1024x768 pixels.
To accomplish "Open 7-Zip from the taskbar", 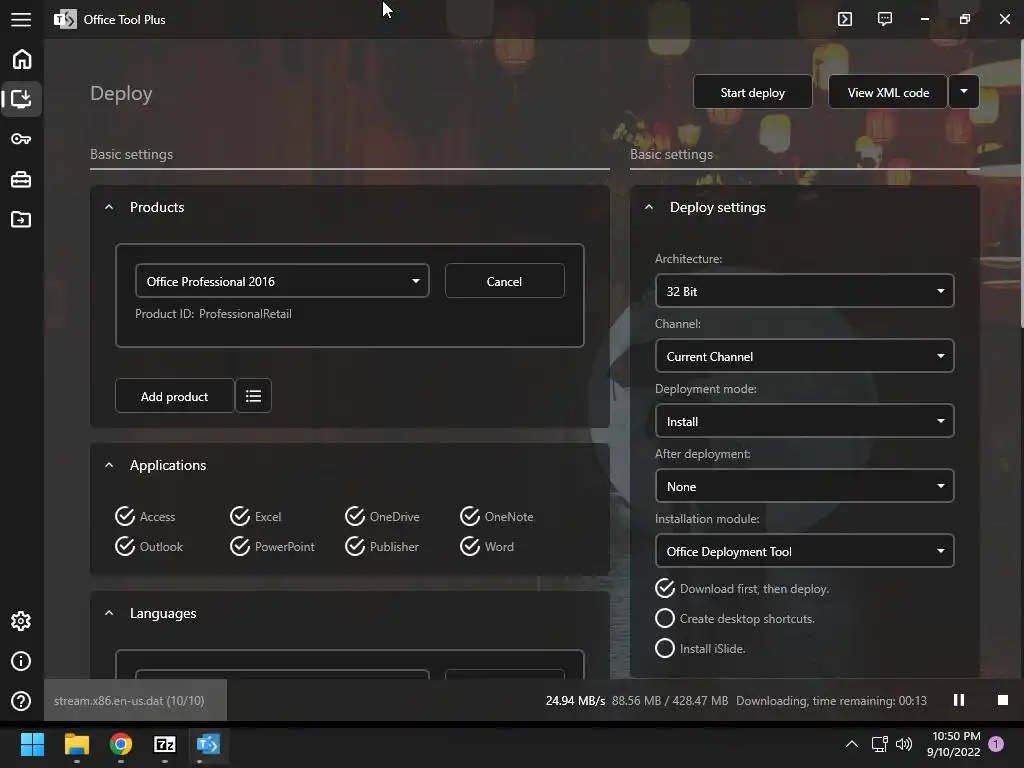I will (x=165, y=744).
